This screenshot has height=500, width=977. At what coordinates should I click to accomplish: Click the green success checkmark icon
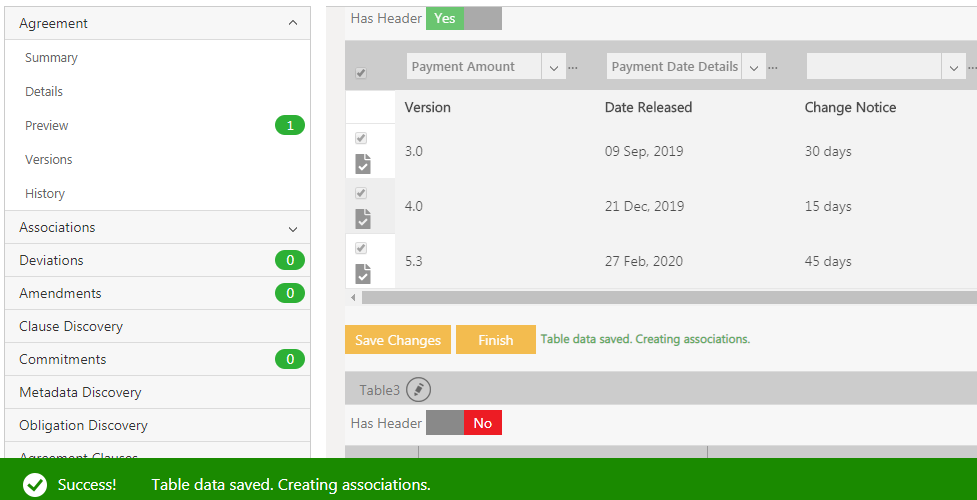coord(35,485)
